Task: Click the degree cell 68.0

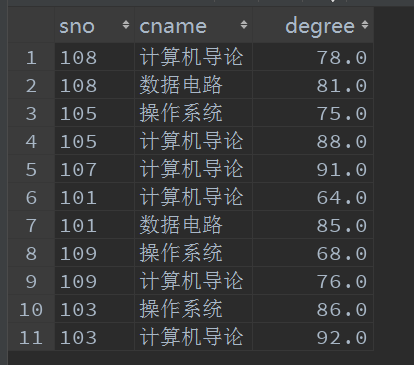Action: pyautogui.click(x=313, y=253)
